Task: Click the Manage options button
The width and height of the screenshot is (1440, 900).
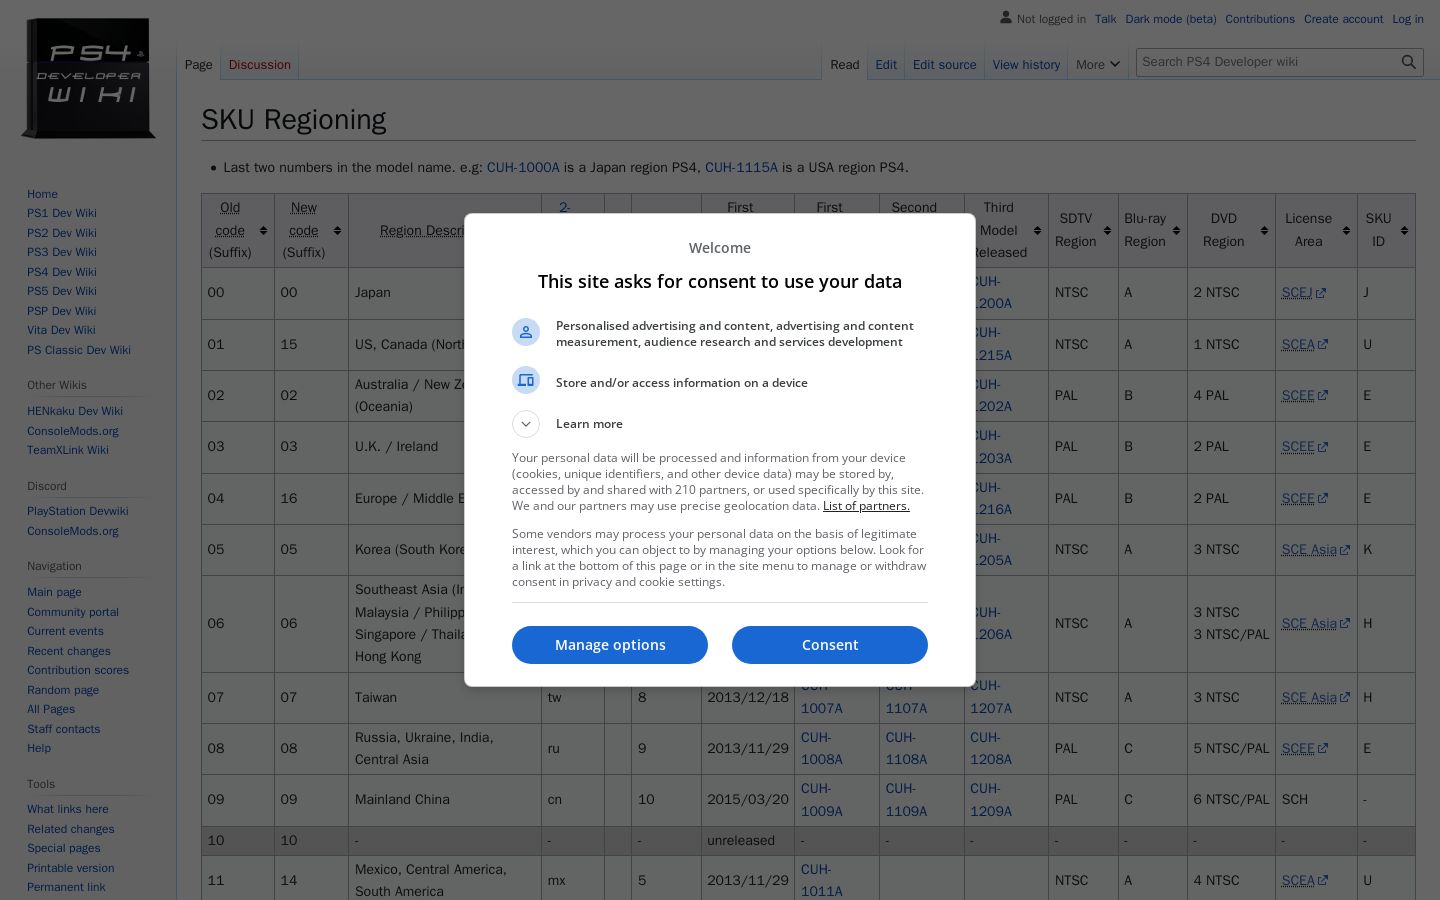Action: (610, 645)
